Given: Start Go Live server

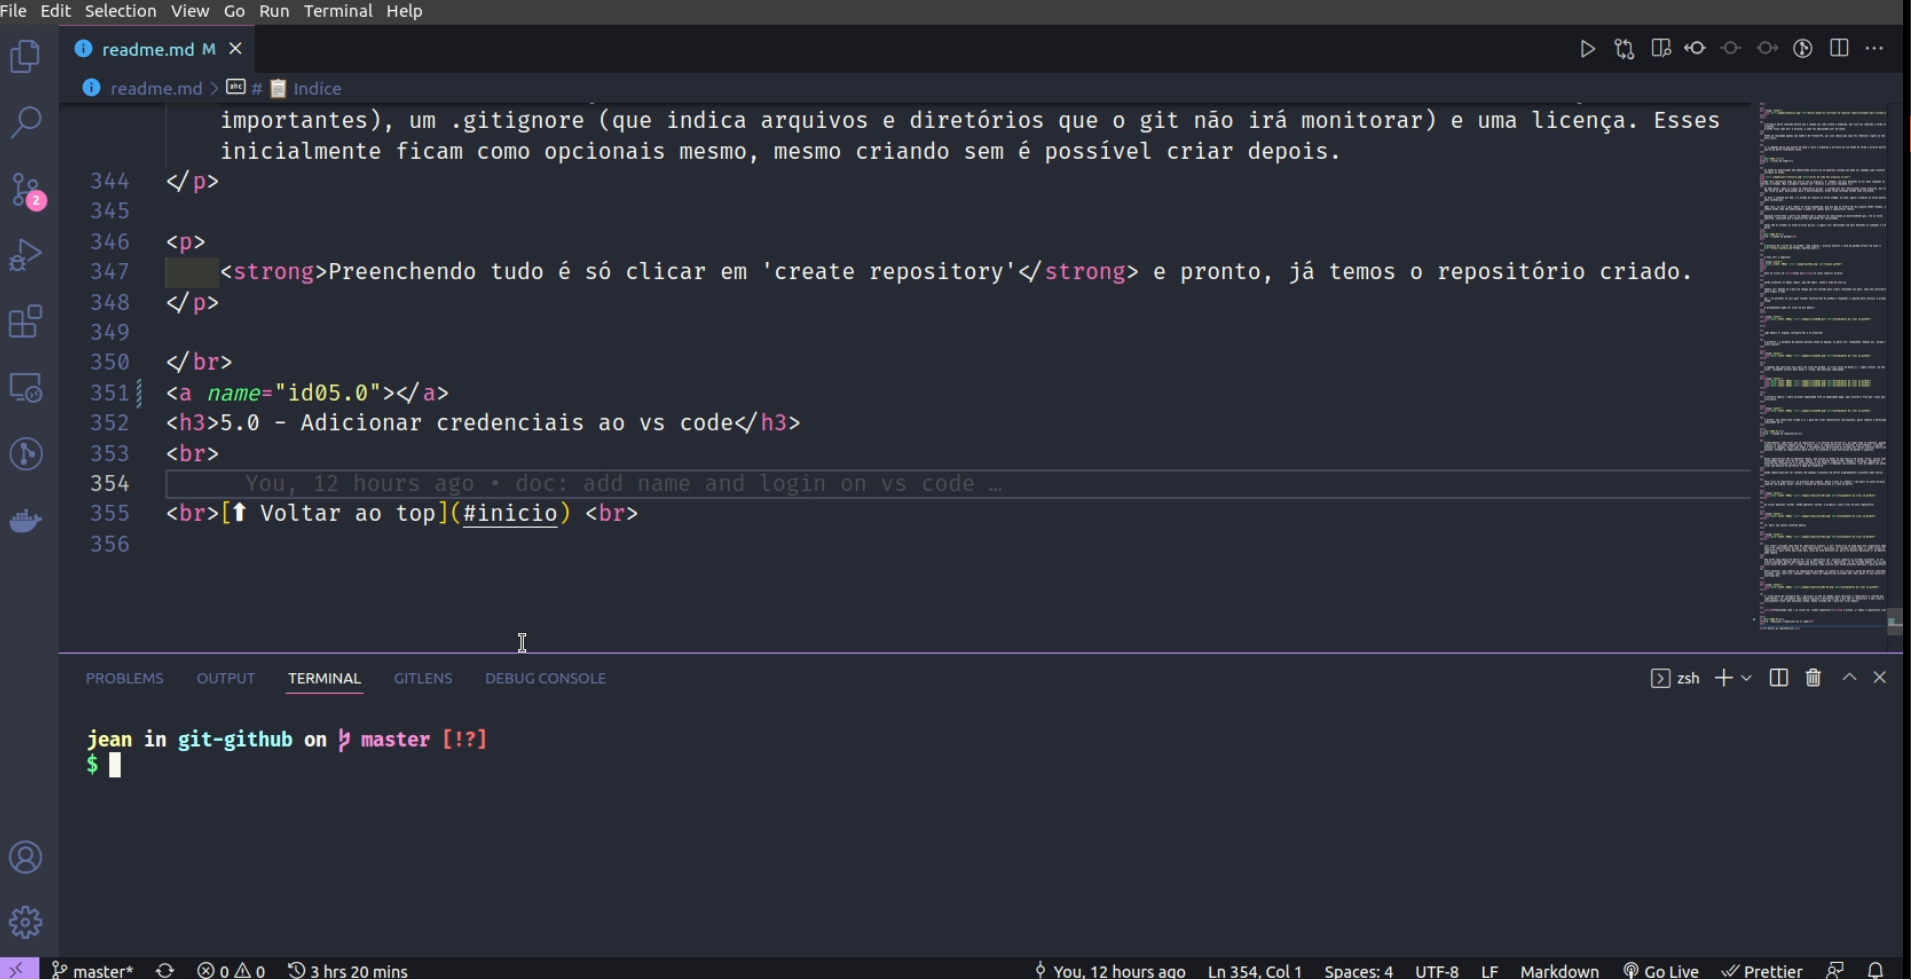Looking at the screenshot, I should (x=1661, y=970).
